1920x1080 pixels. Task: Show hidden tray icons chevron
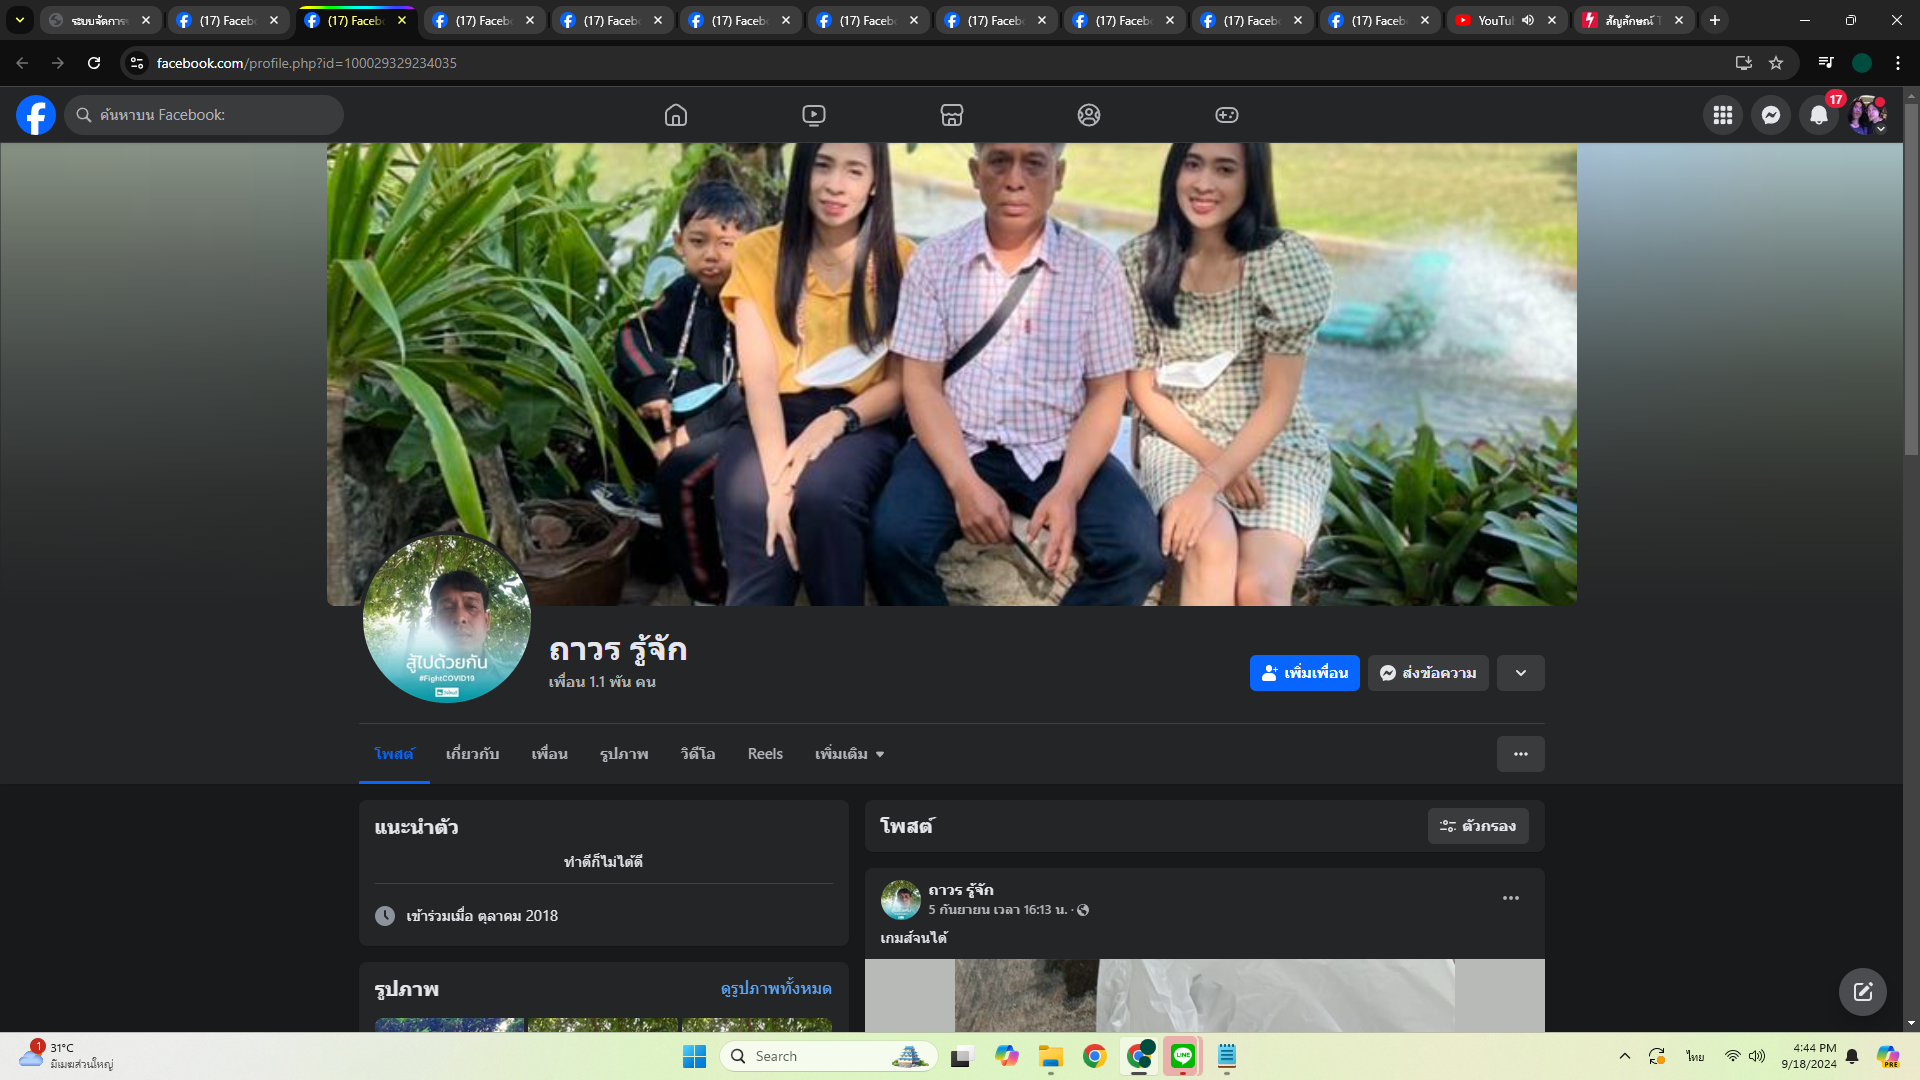(1625, 1056)
